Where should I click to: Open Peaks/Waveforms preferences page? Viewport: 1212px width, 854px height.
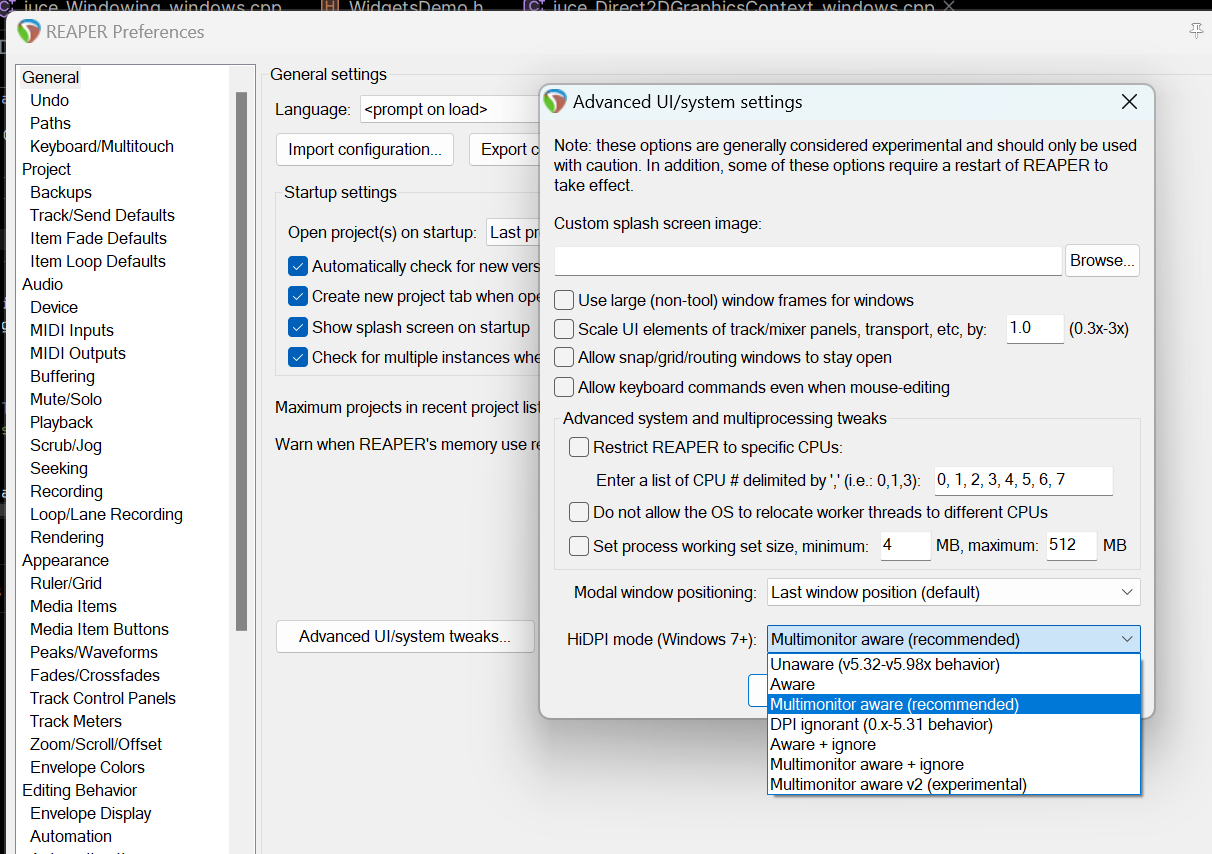pos(94,652)
